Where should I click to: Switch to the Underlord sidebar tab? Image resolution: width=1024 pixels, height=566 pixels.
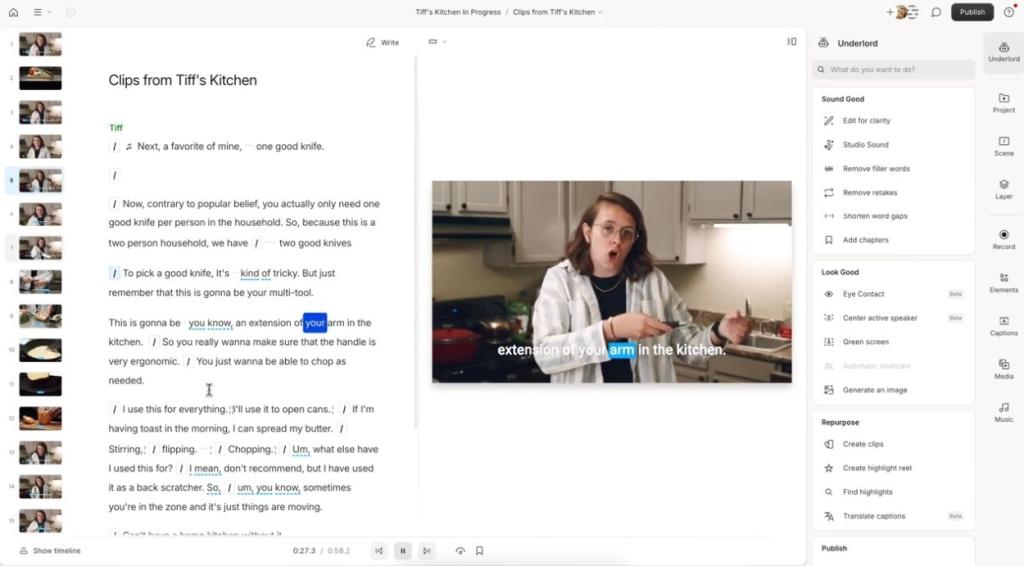click(1003, 48)
